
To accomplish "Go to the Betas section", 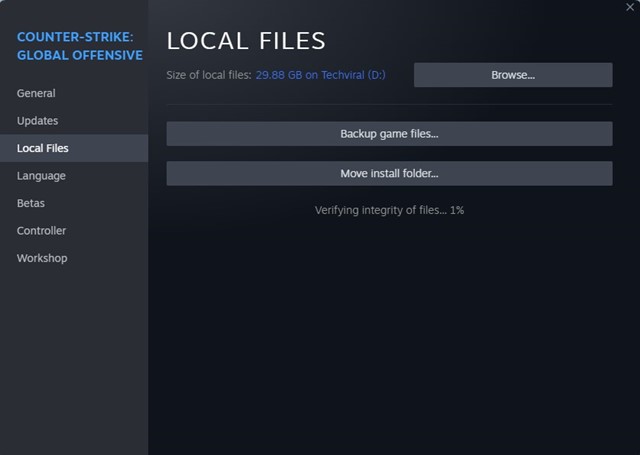I will click(x=31, y=203).
